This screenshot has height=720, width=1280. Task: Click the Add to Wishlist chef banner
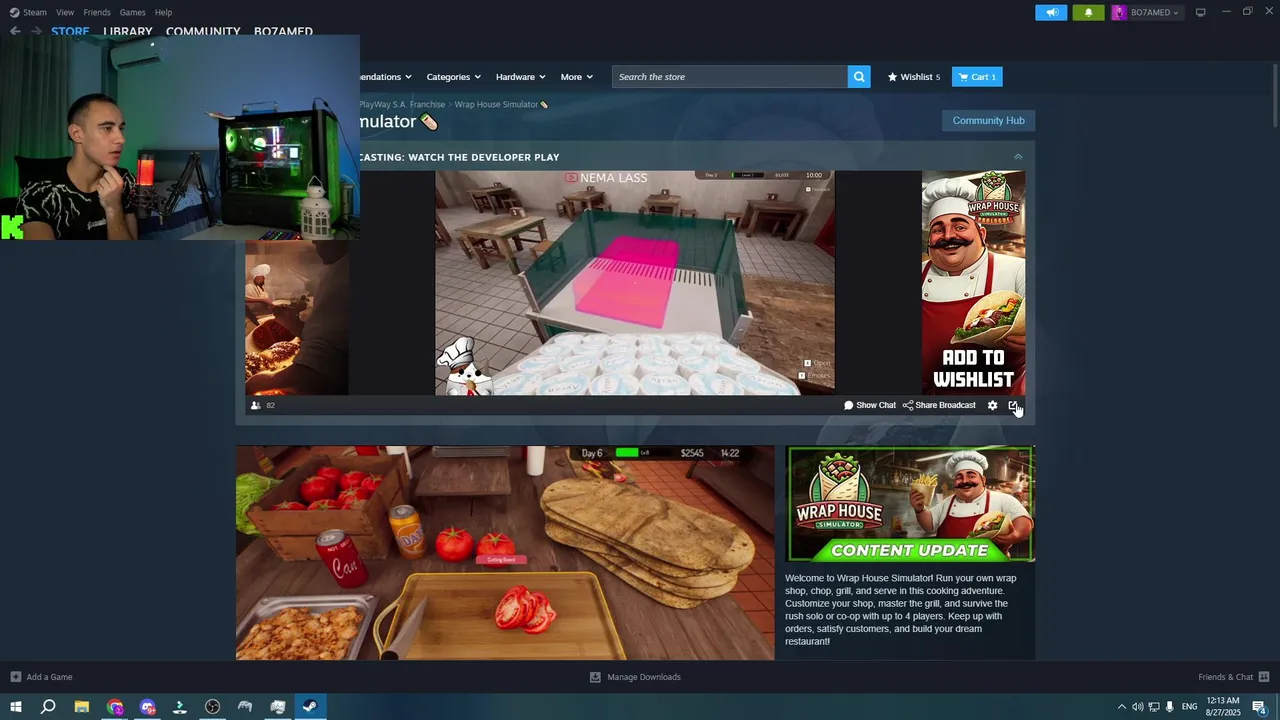pyautogui.click(x=973, y=283)
